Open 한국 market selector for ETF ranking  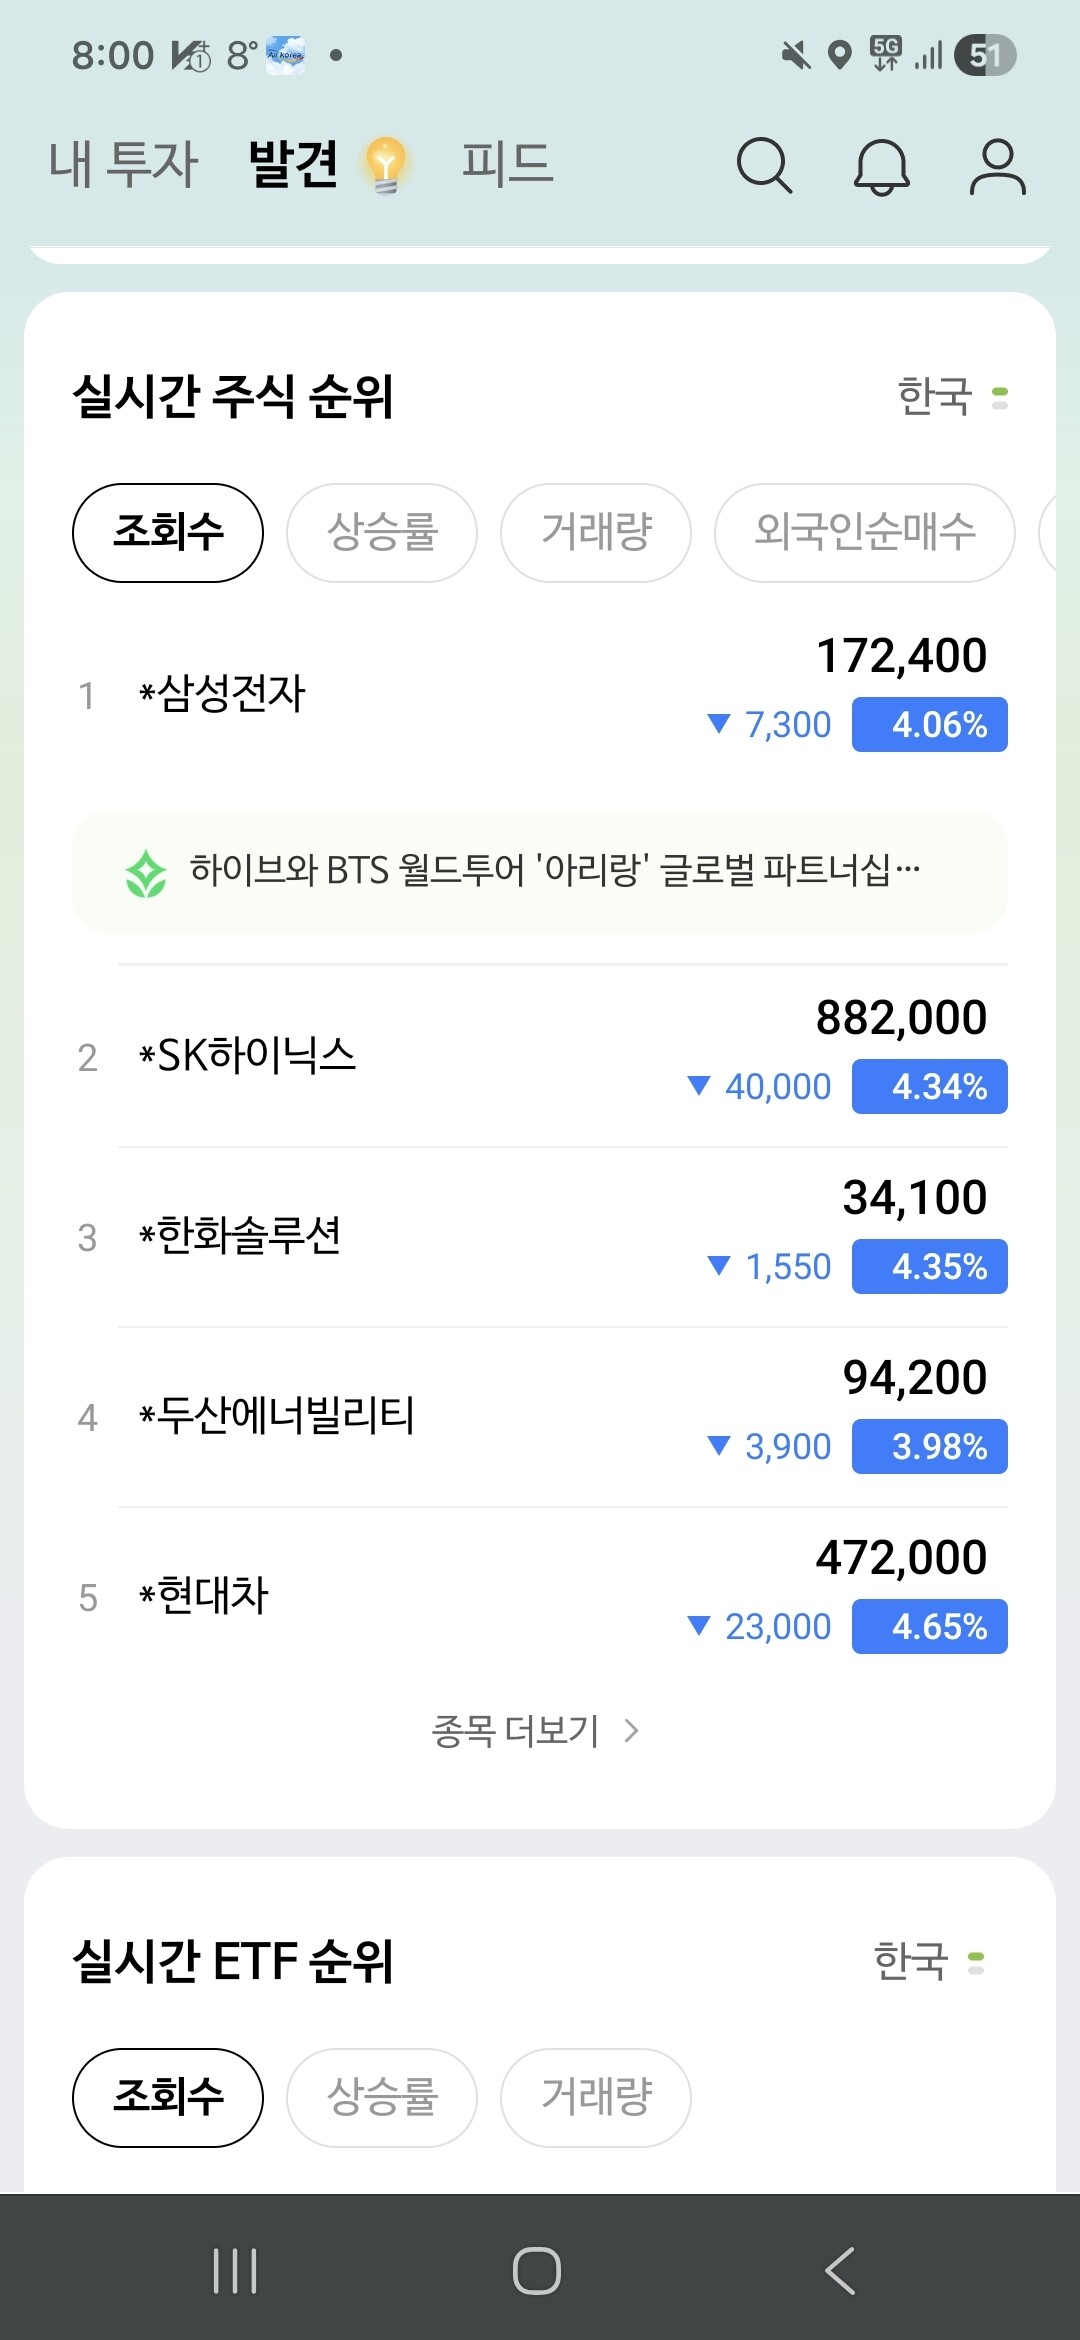(928, 1961)
